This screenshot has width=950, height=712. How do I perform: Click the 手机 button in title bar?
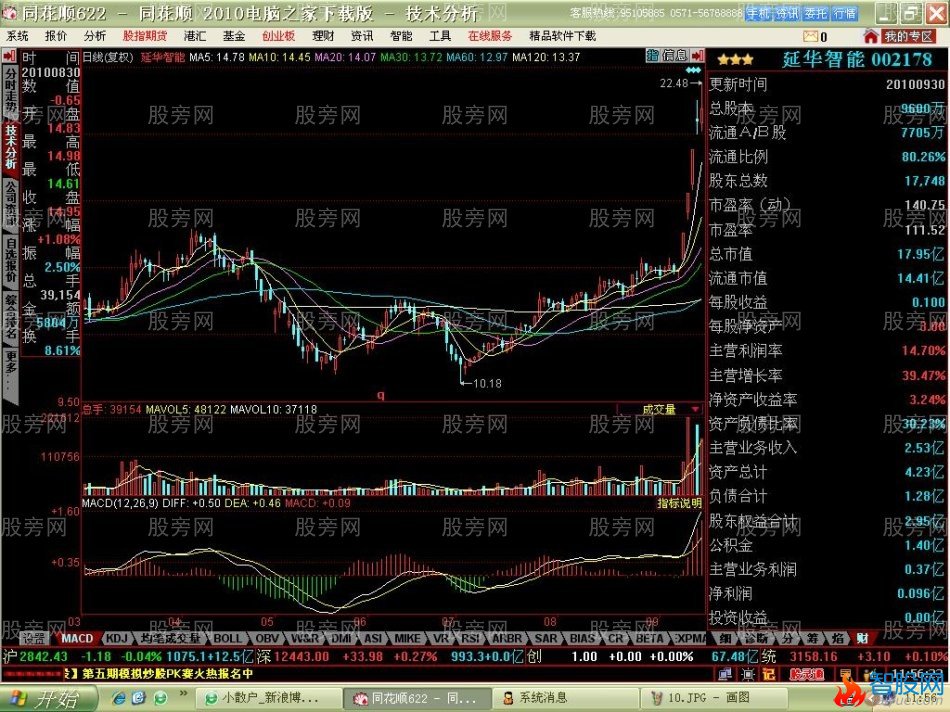(758, 13)
